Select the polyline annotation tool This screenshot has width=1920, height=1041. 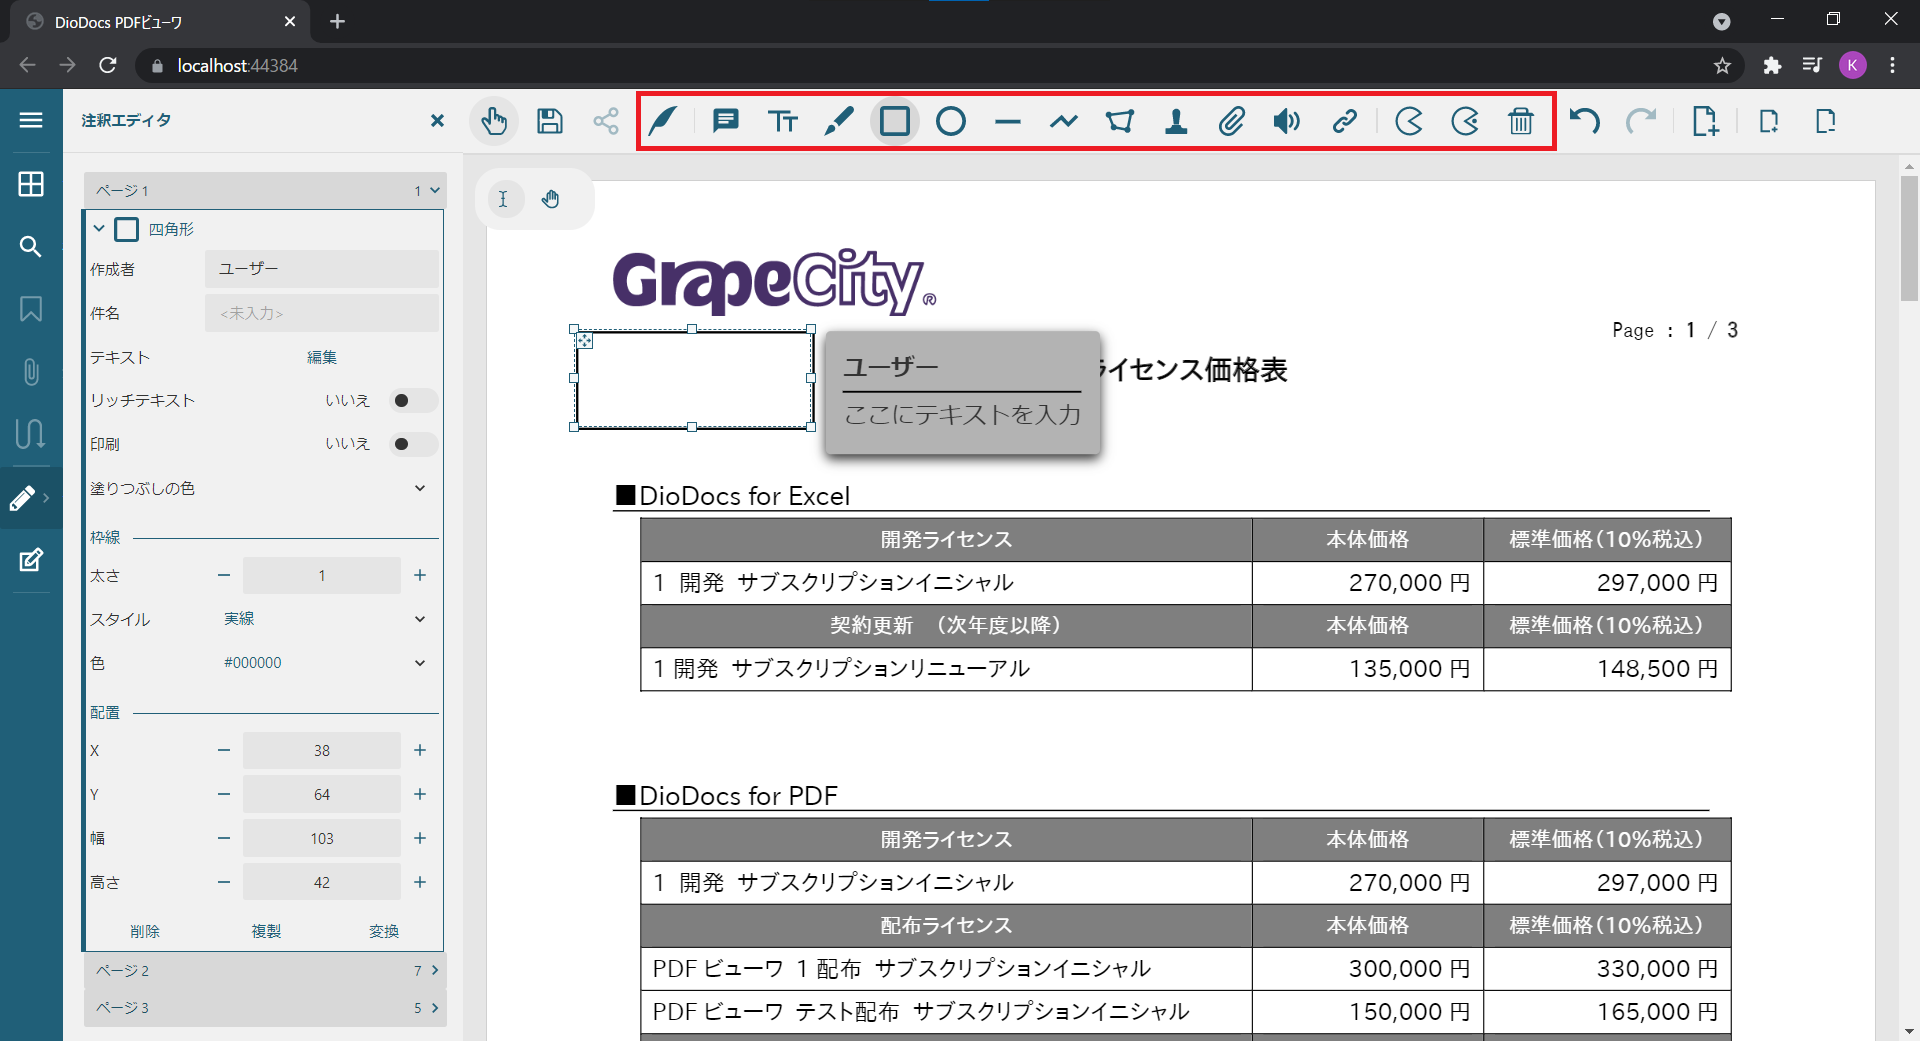1064,121
